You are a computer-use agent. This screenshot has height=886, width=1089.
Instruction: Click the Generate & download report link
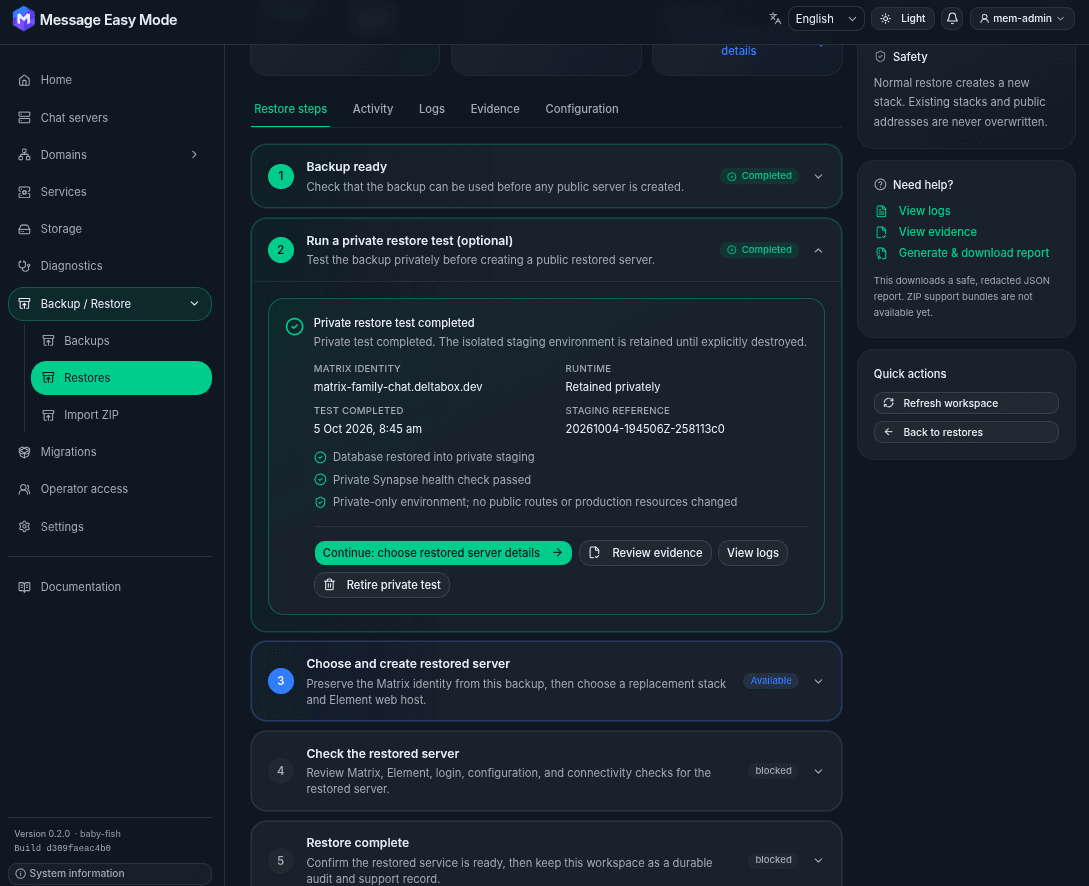click(973, 253)
